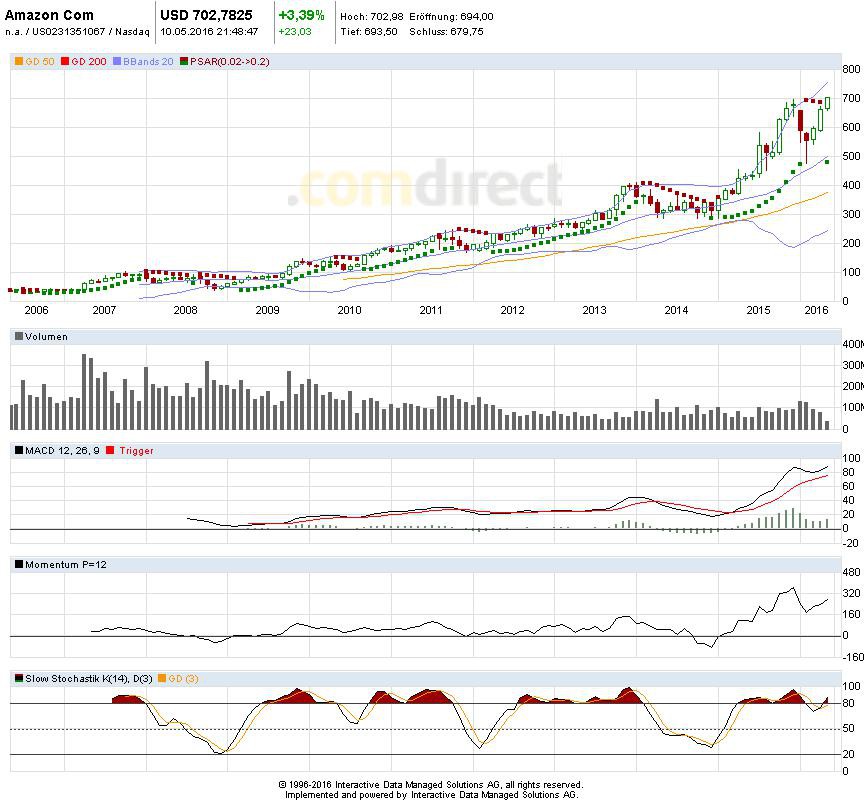Click the Interactive Data Managed Solutions copyright text
The width and height of the screenshot is (864, 800).
[431, 785]
